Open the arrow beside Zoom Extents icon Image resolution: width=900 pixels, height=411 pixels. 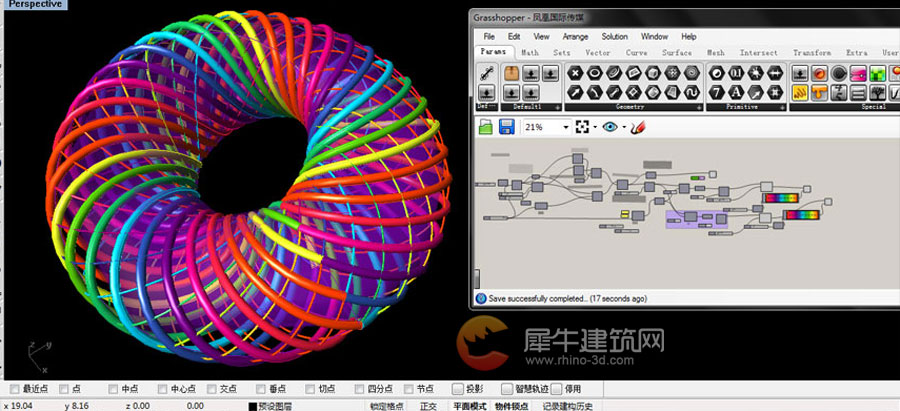click(595, 127)
